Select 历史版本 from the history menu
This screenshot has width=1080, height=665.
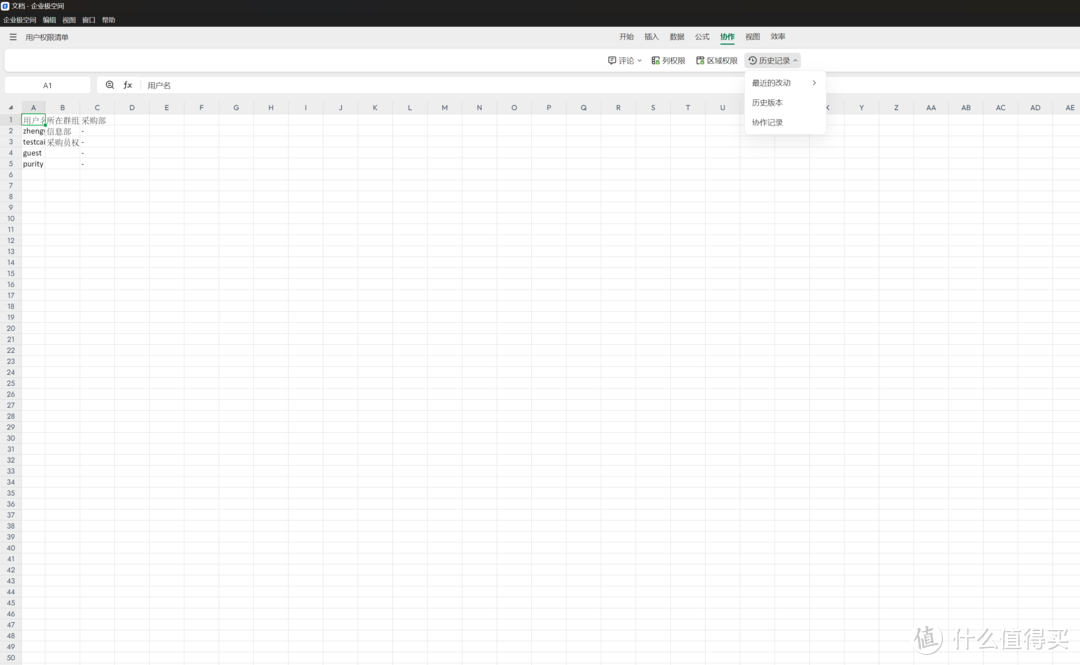(767, 103)
